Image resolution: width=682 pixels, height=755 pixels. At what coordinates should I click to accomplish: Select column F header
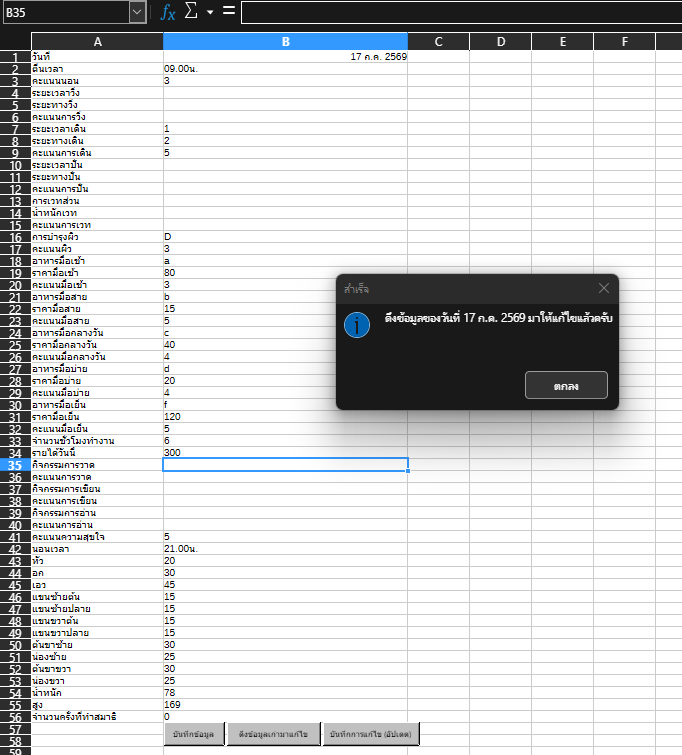pos(625,42)
